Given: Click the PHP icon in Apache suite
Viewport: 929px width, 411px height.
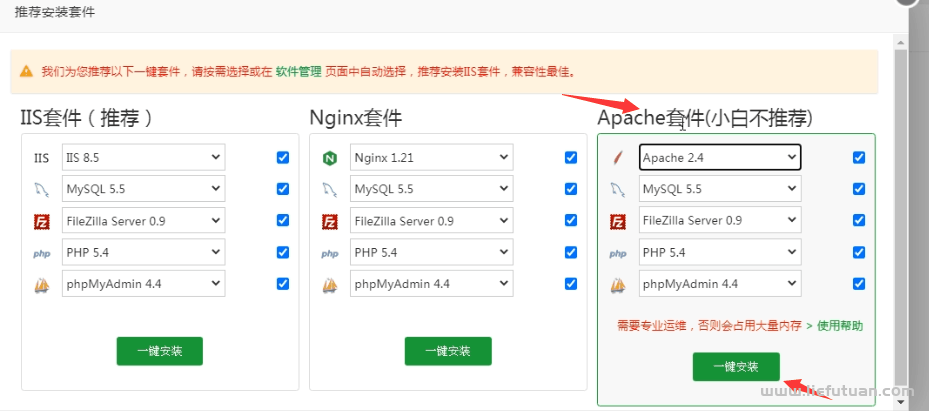Looking at the screenshot, I should (618, 253).
